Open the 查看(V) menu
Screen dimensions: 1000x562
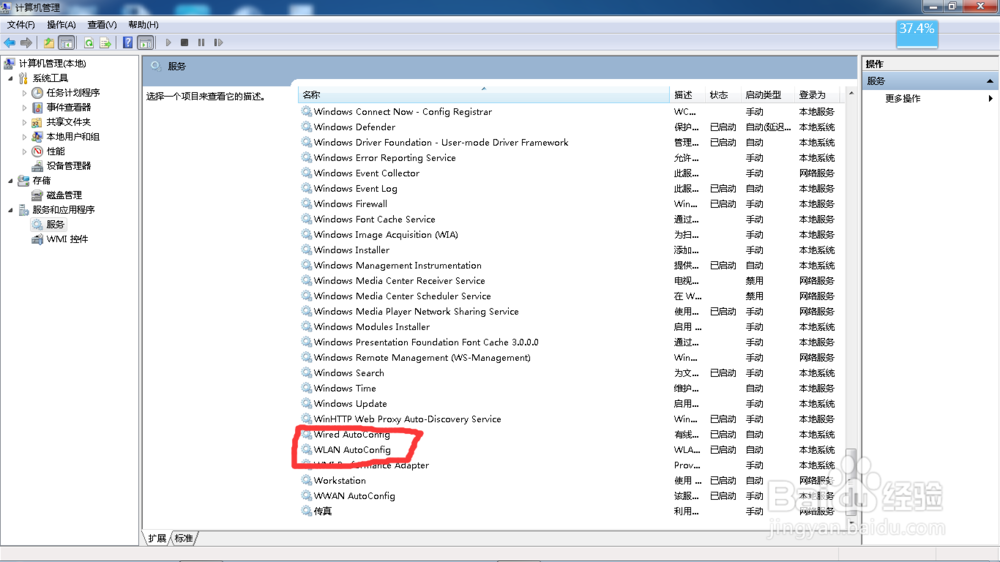(102, 25)
